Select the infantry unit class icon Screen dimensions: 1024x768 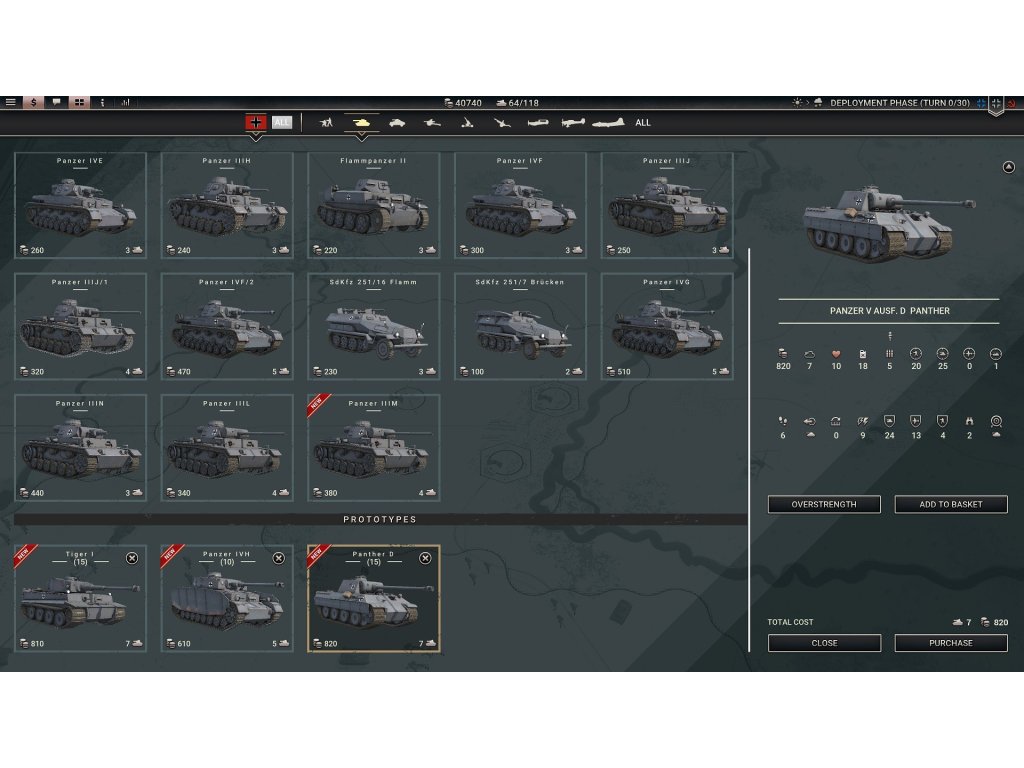point(326,123)
